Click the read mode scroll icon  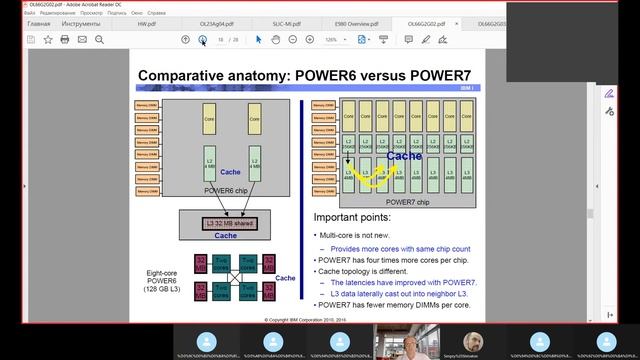(x=383, y=40)
